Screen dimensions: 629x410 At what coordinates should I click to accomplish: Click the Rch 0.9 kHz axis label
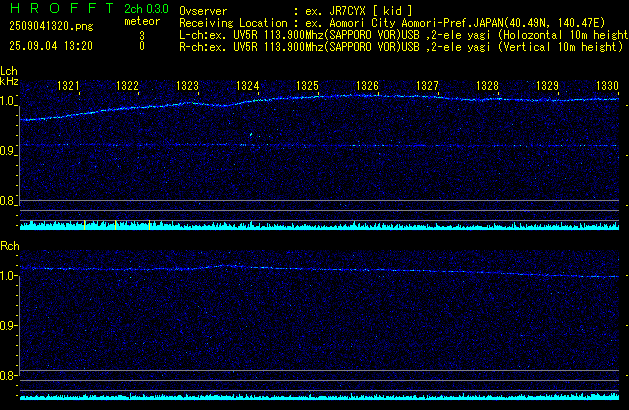tap(7, 325)
